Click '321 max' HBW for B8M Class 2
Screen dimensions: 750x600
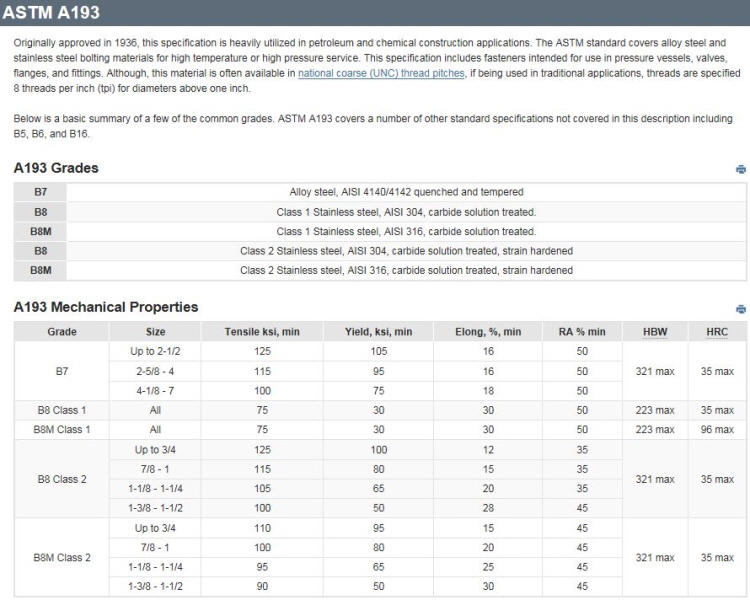click(655, 558)
